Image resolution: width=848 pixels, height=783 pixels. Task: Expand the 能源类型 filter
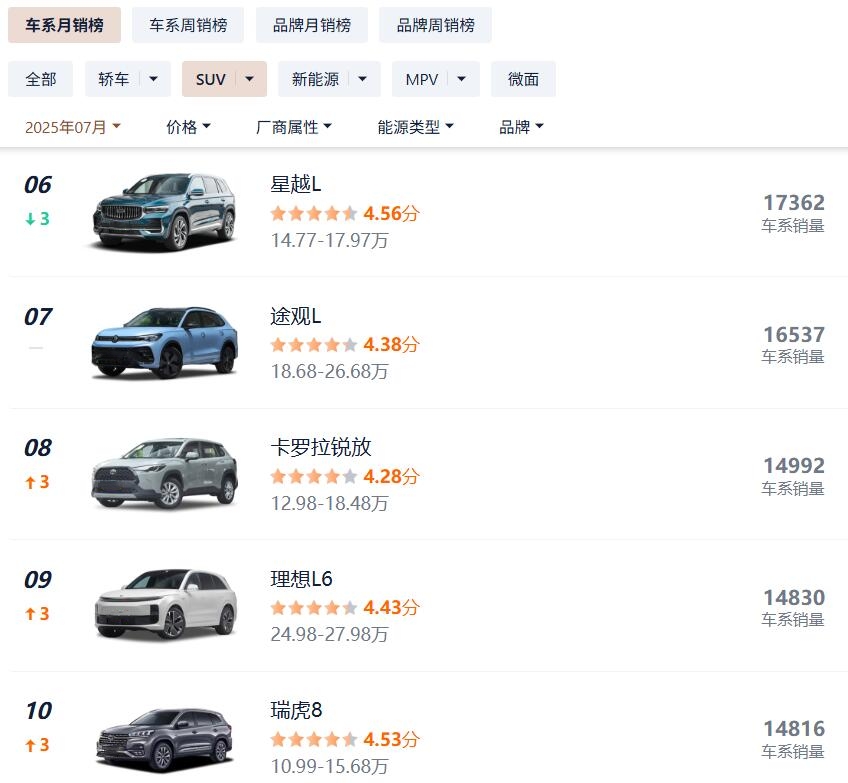(x=415, y=127)
